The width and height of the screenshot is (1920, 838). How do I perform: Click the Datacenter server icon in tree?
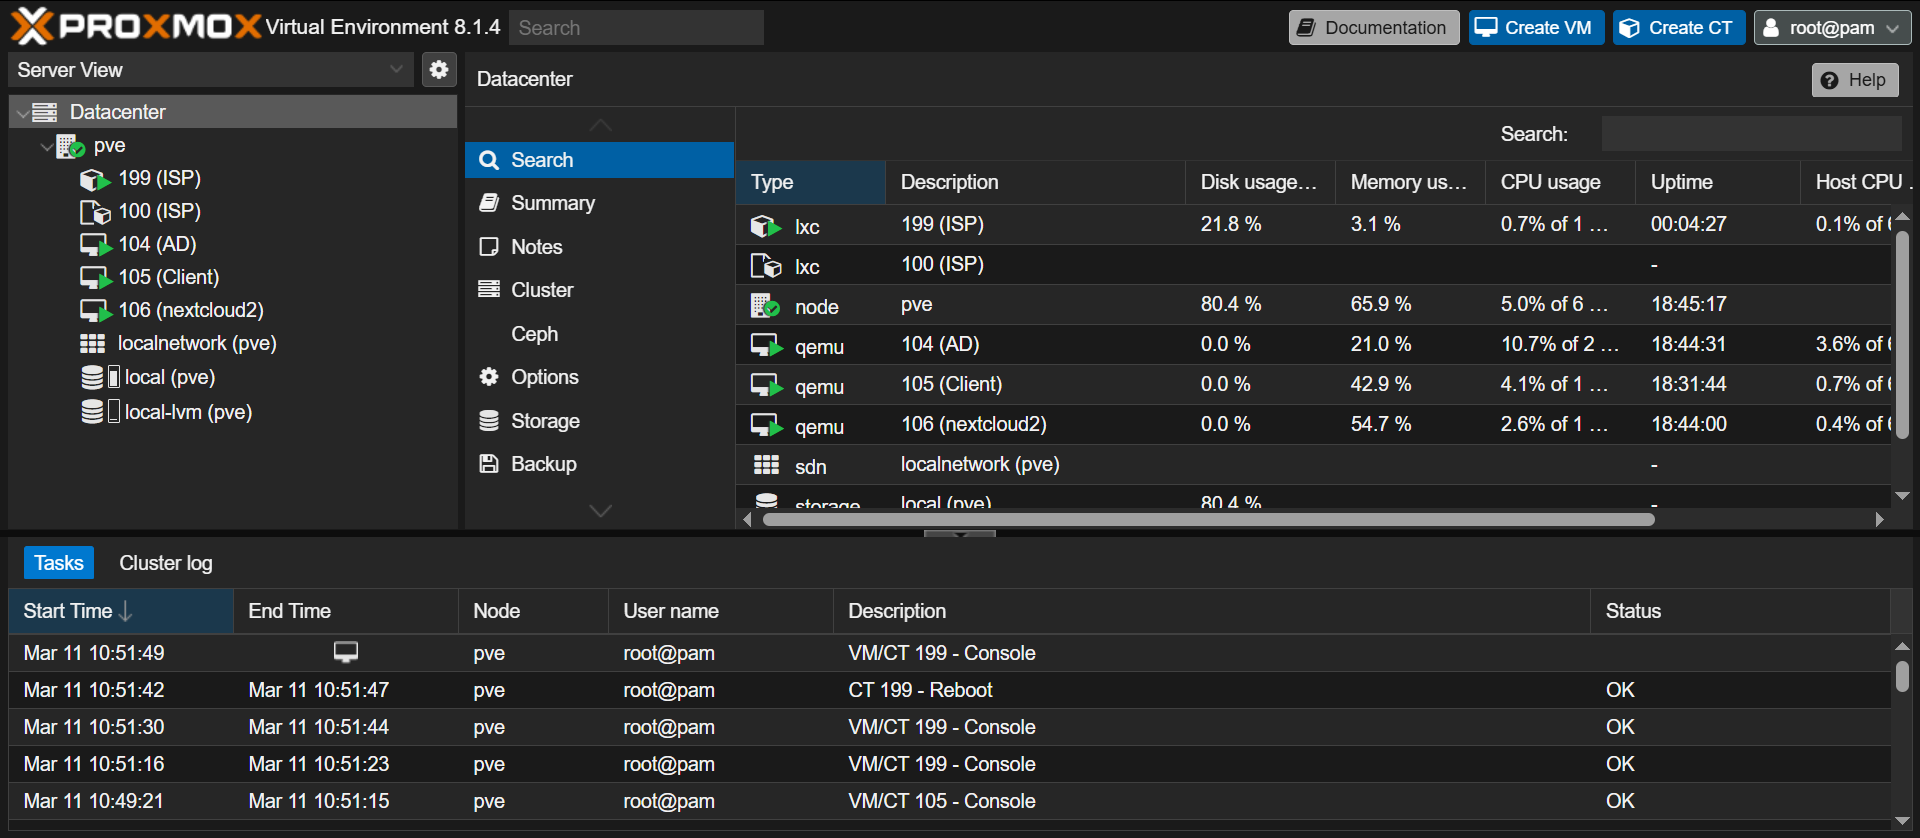tap(45, 112)
